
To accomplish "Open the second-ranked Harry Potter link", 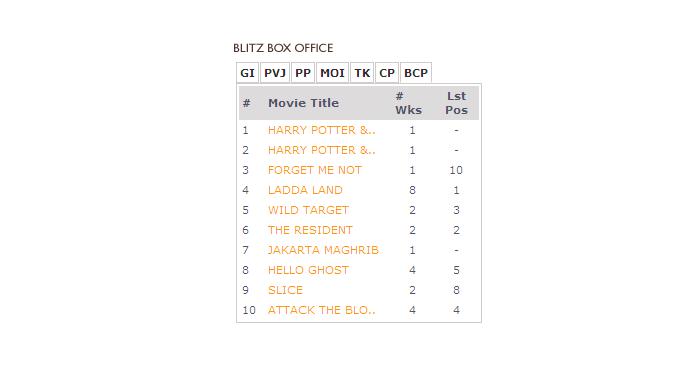I will (321, 150).
